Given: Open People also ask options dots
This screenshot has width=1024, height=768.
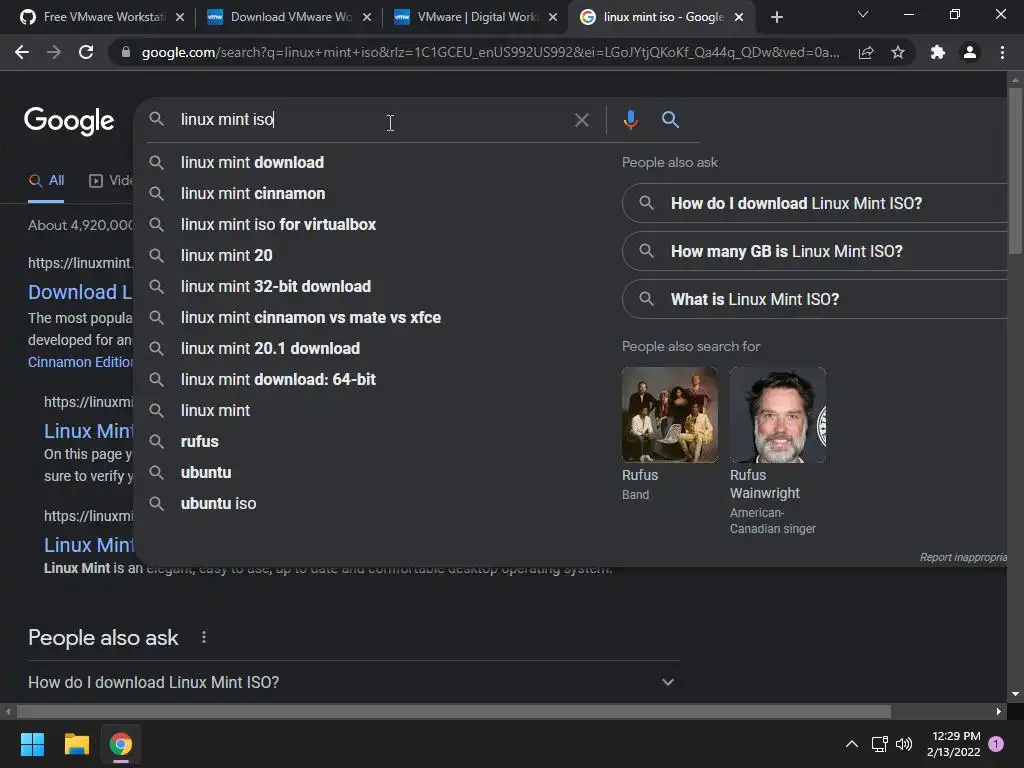Looking at the screenshot, I should pyautogui.click(x=204, y=637).
